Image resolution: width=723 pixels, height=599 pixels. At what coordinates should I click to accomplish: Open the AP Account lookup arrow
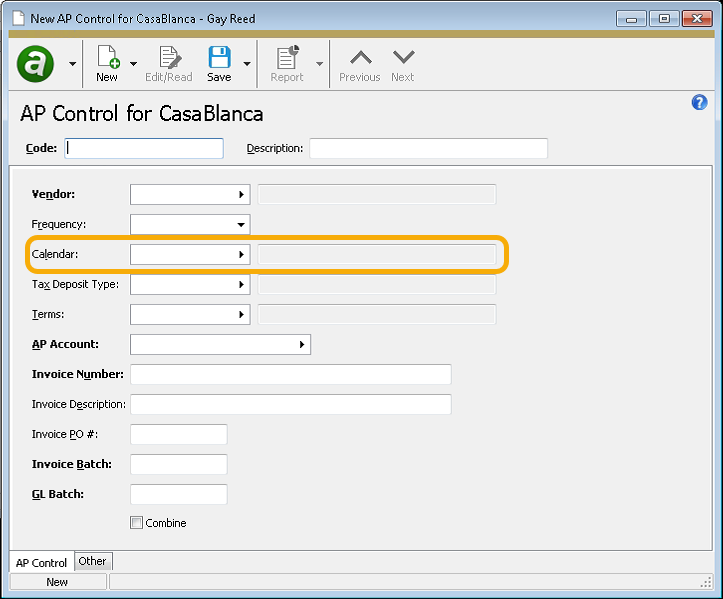[x=302, y=345]
